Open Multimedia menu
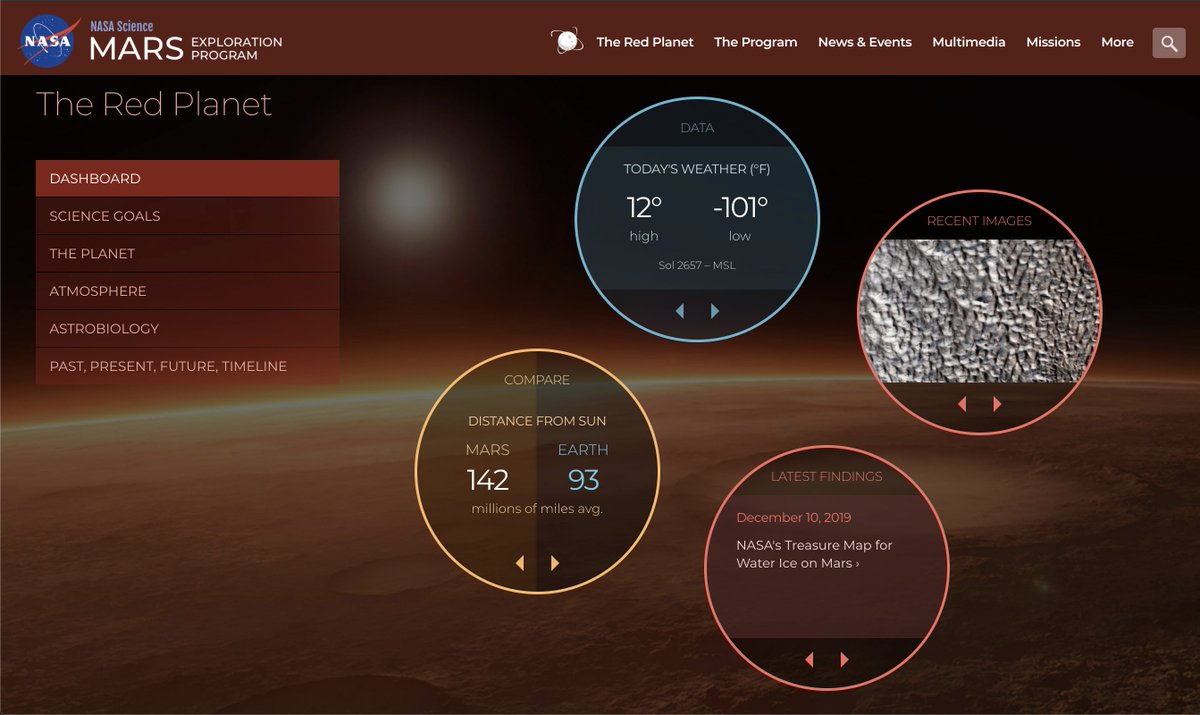Image resolution: width=1200 pixels, height=715 pixels. pyautogui.click(x=969, y=42)
